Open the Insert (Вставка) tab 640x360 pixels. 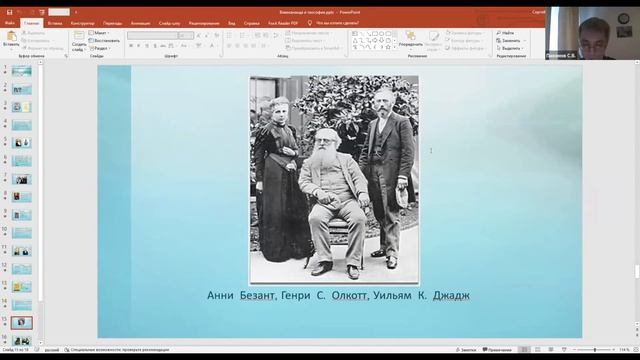click(55, 23)
